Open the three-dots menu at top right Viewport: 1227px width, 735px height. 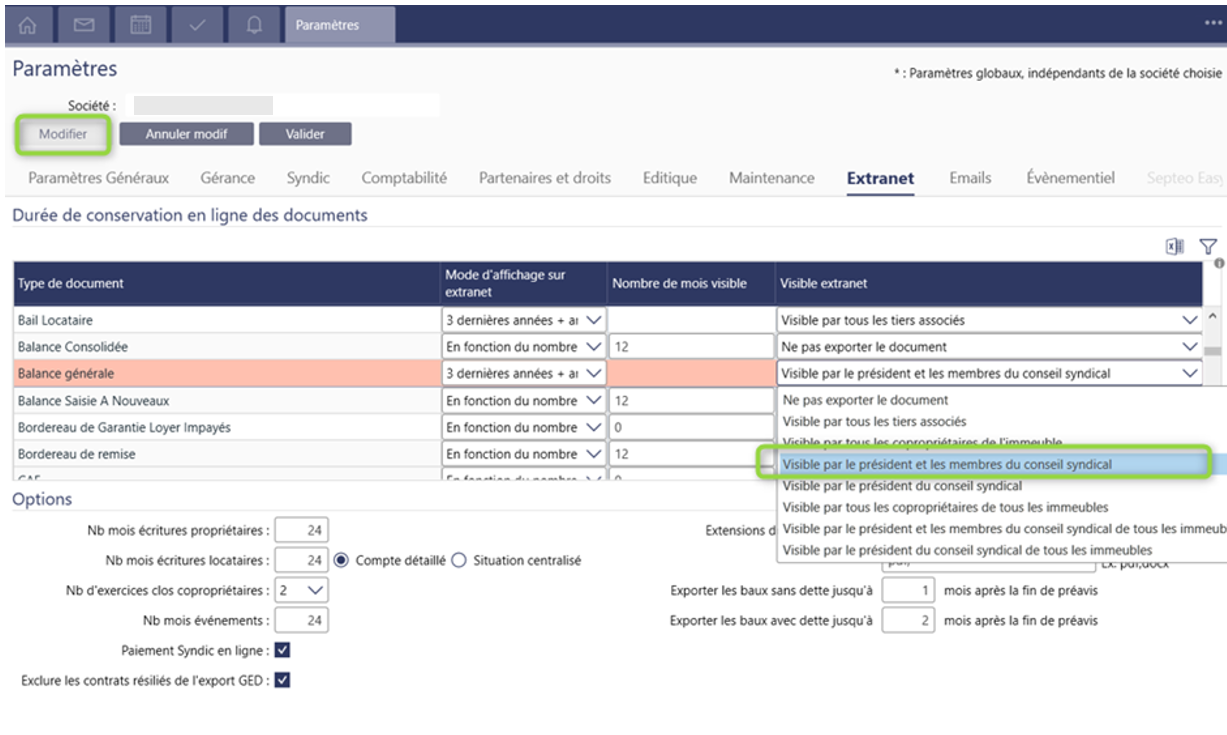[1212, 24]
